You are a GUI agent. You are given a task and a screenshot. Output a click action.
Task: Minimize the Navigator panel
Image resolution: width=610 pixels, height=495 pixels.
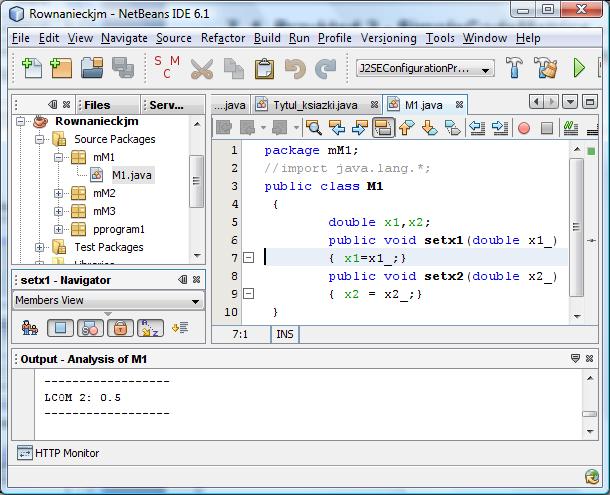click(182, 279)
